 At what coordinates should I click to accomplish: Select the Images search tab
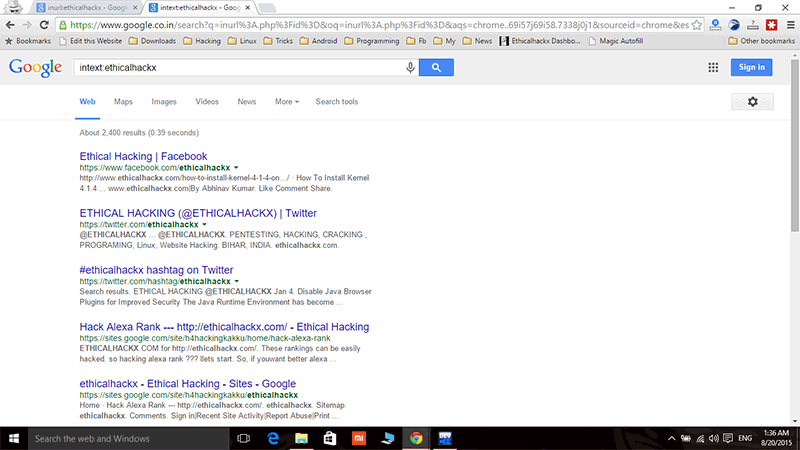164,102
